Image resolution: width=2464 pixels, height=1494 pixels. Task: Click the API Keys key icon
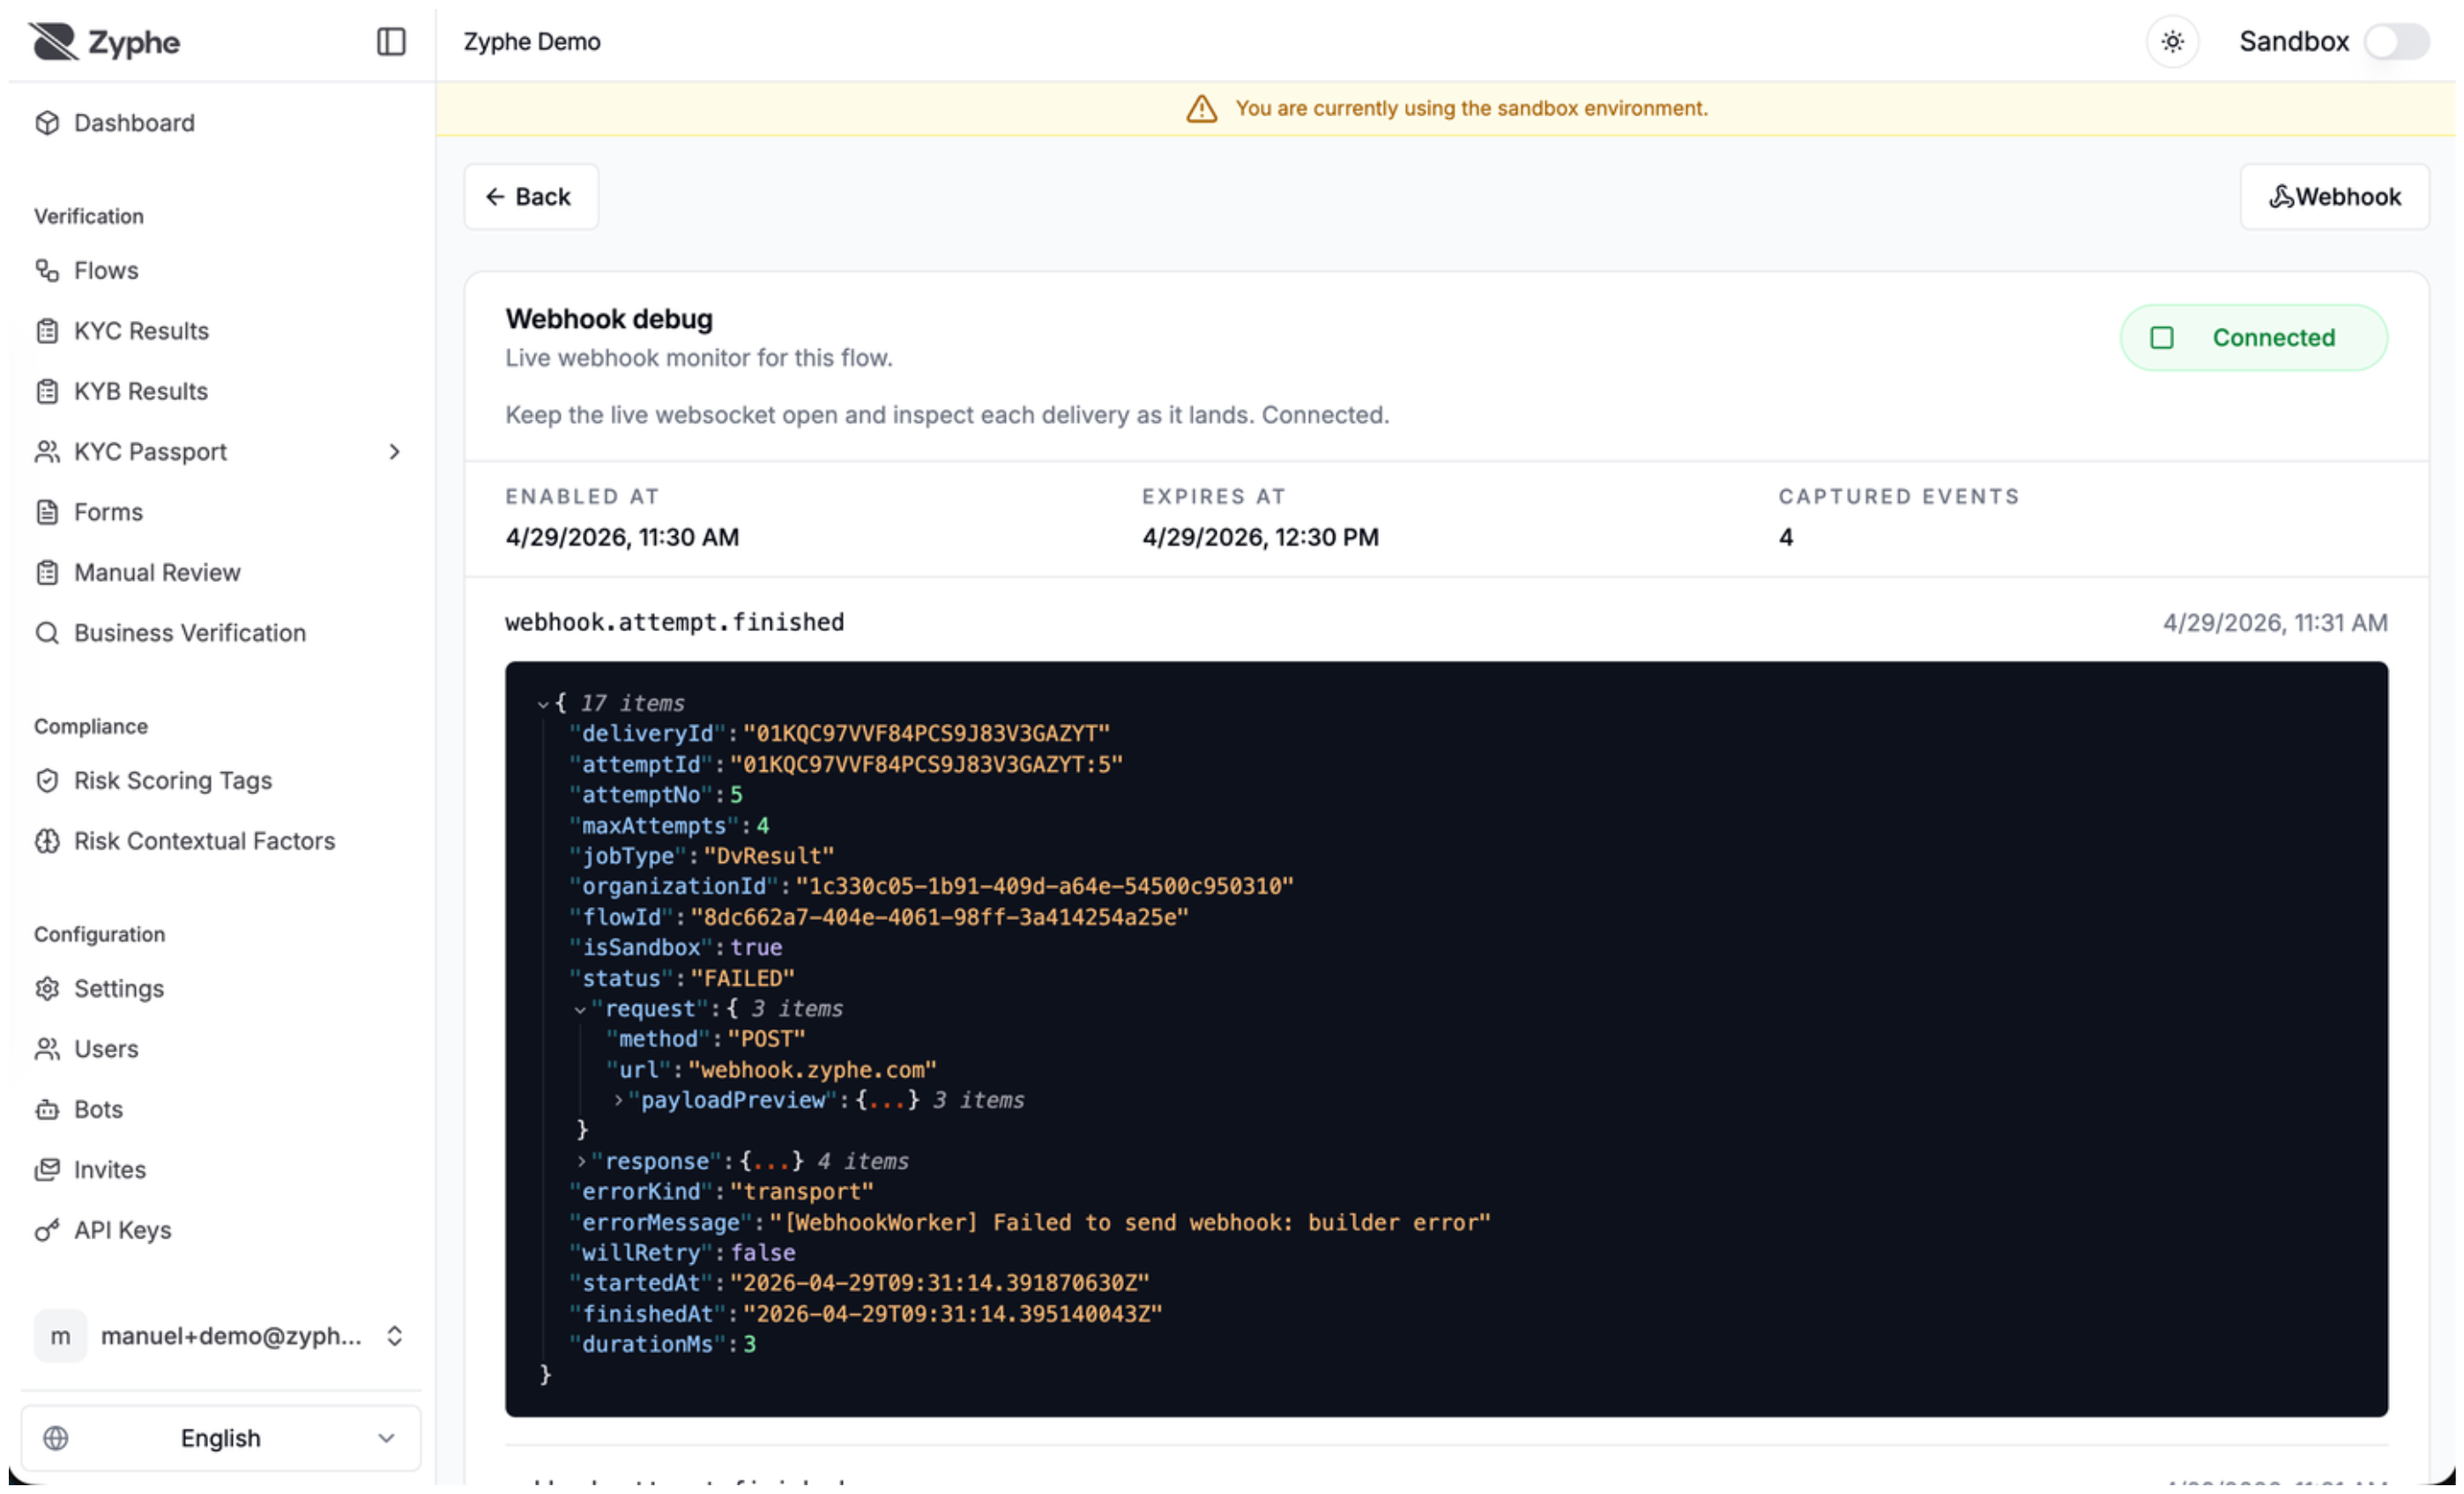click(47, 1231)
